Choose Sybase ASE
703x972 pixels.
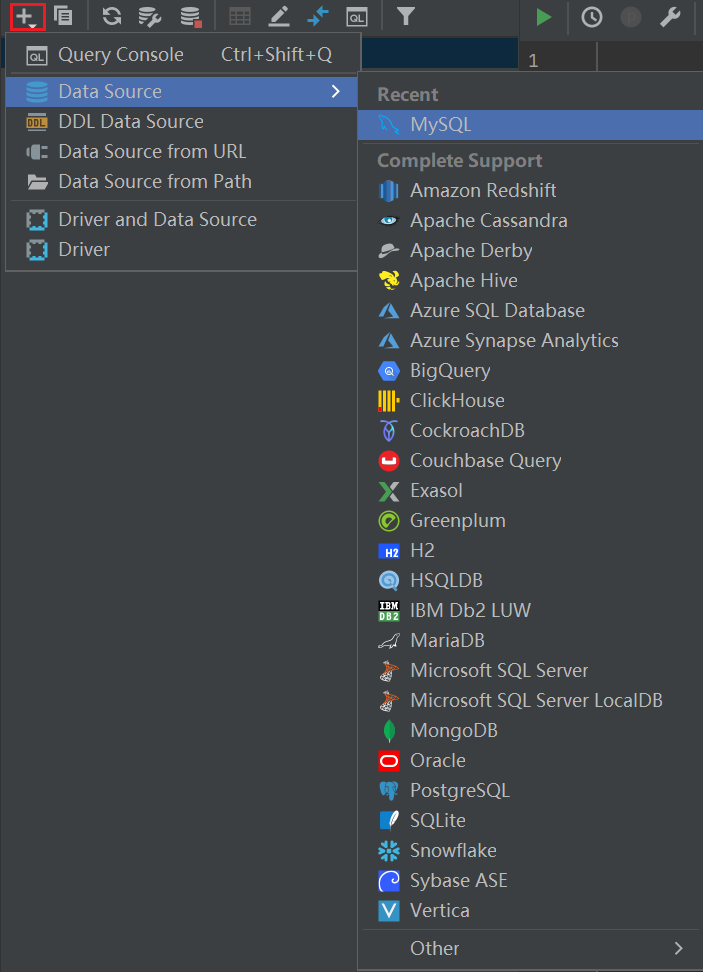pos(530,880)
